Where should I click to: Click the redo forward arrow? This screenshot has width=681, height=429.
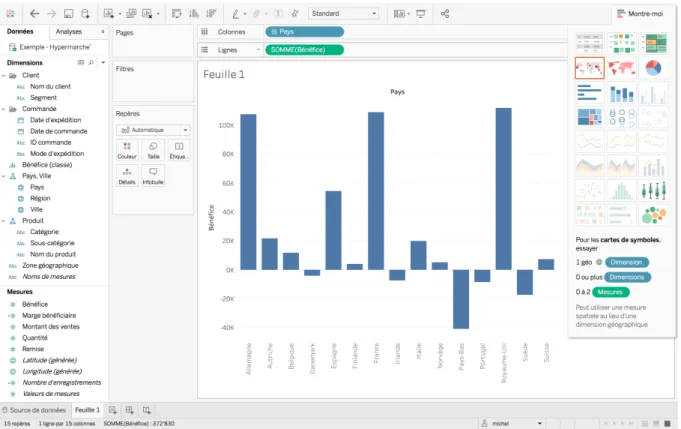[x=51, y=13]
